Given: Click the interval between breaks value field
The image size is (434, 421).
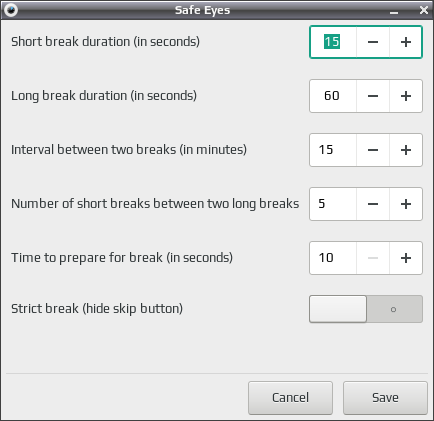Looking at the screenshot, I should [333, 150].
